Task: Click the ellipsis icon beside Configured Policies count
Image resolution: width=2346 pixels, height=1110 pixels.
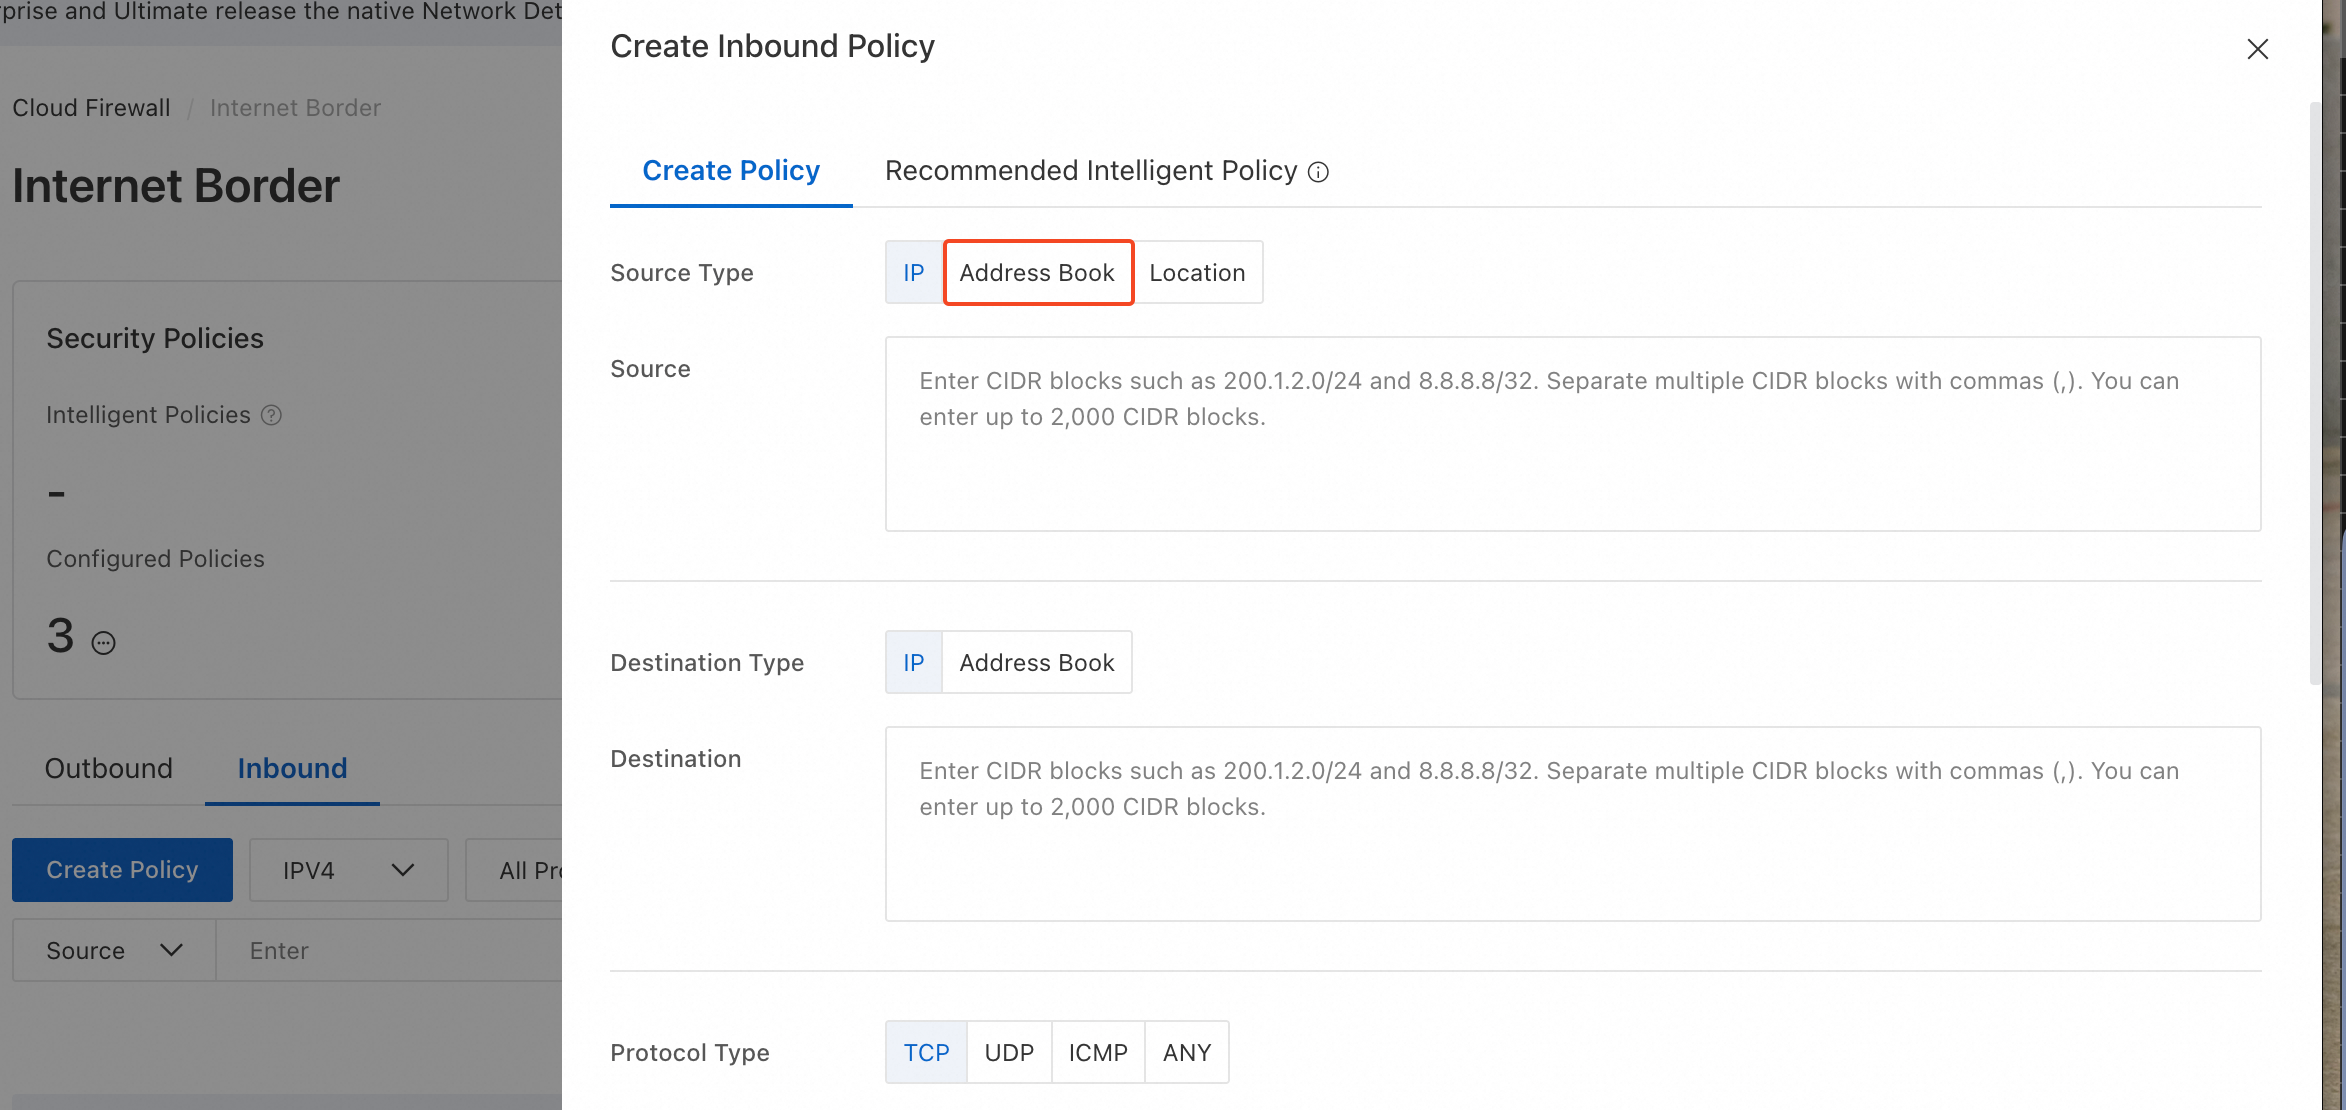Action: (103, 642)
